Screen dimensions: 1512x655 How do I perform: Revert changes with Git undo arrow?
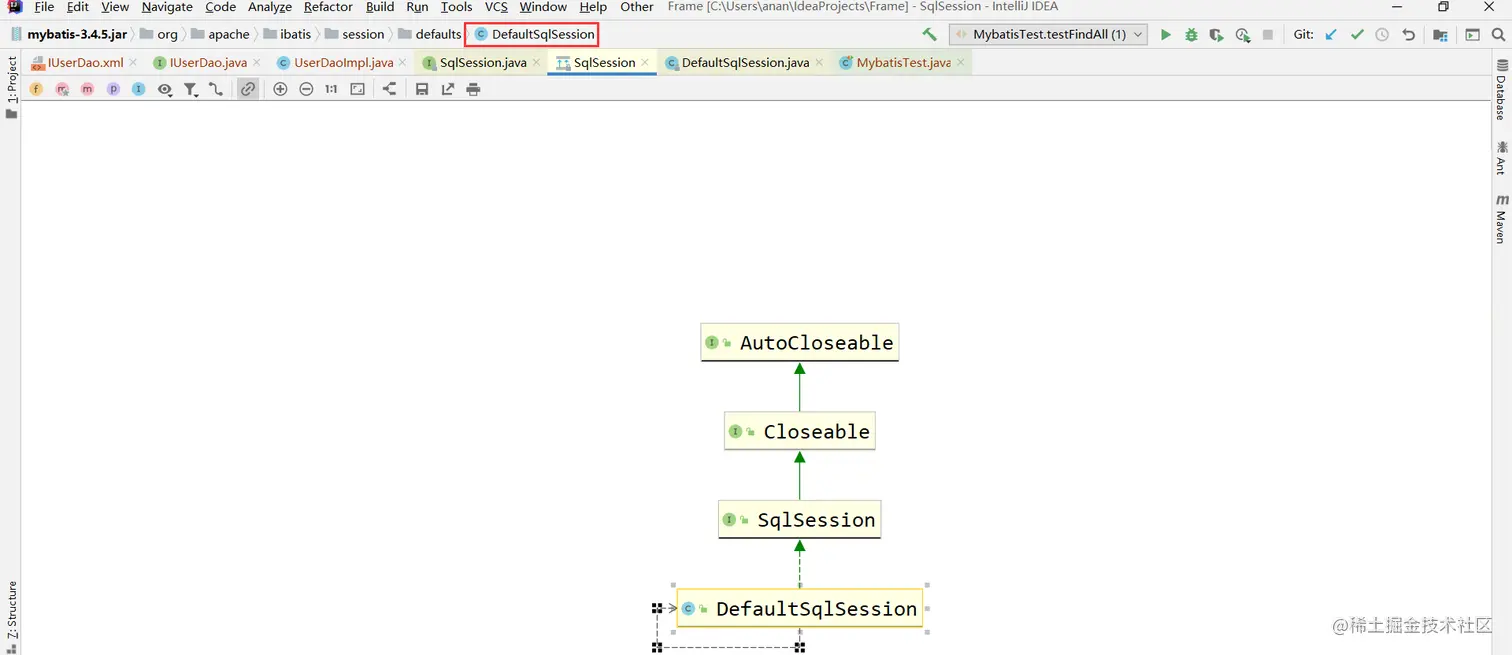(x=1408, y=34)
